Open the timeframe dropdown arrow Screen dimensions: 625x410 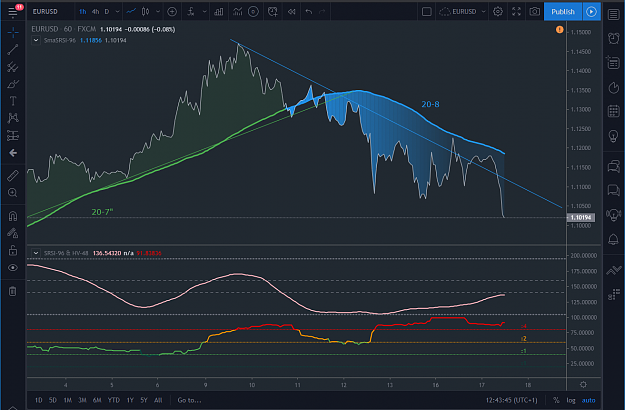point(117,12)
